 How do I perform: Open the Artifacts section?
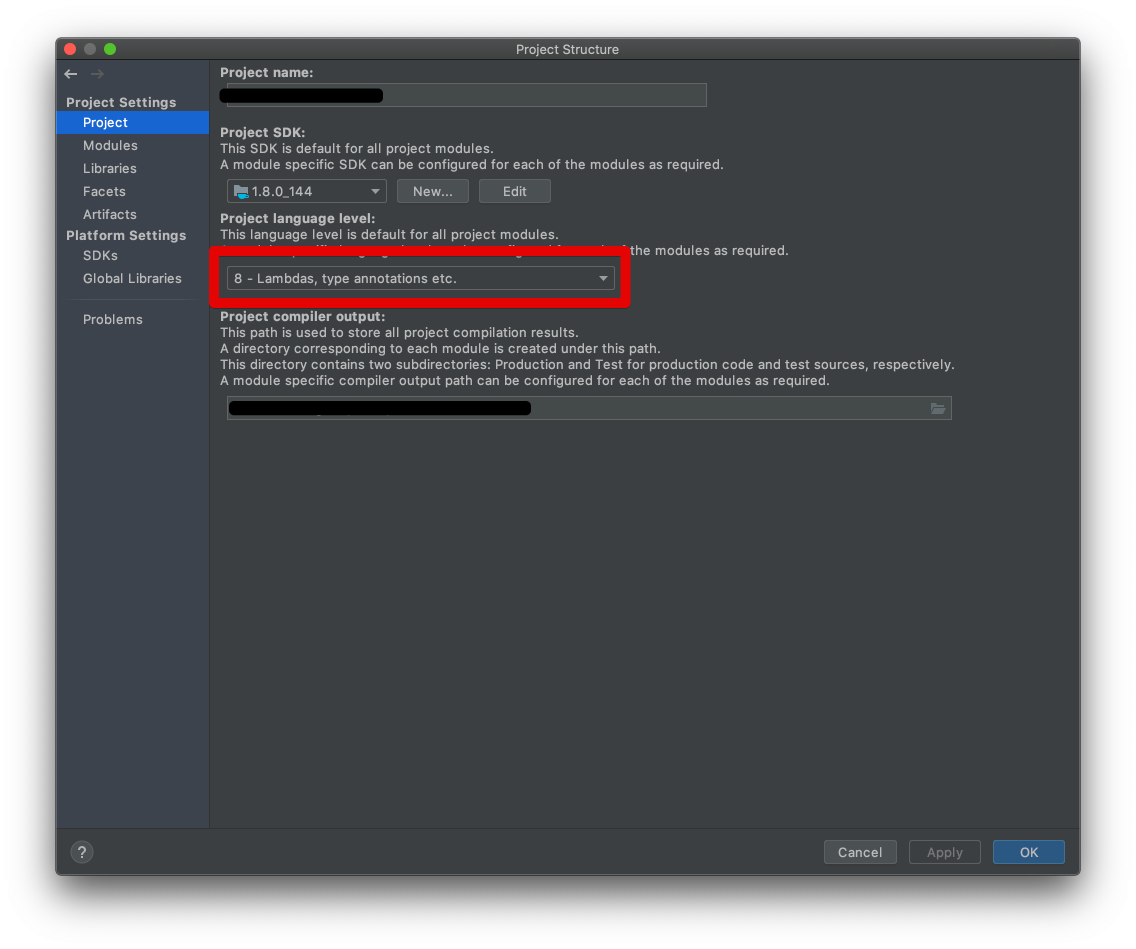click(110, 214)
